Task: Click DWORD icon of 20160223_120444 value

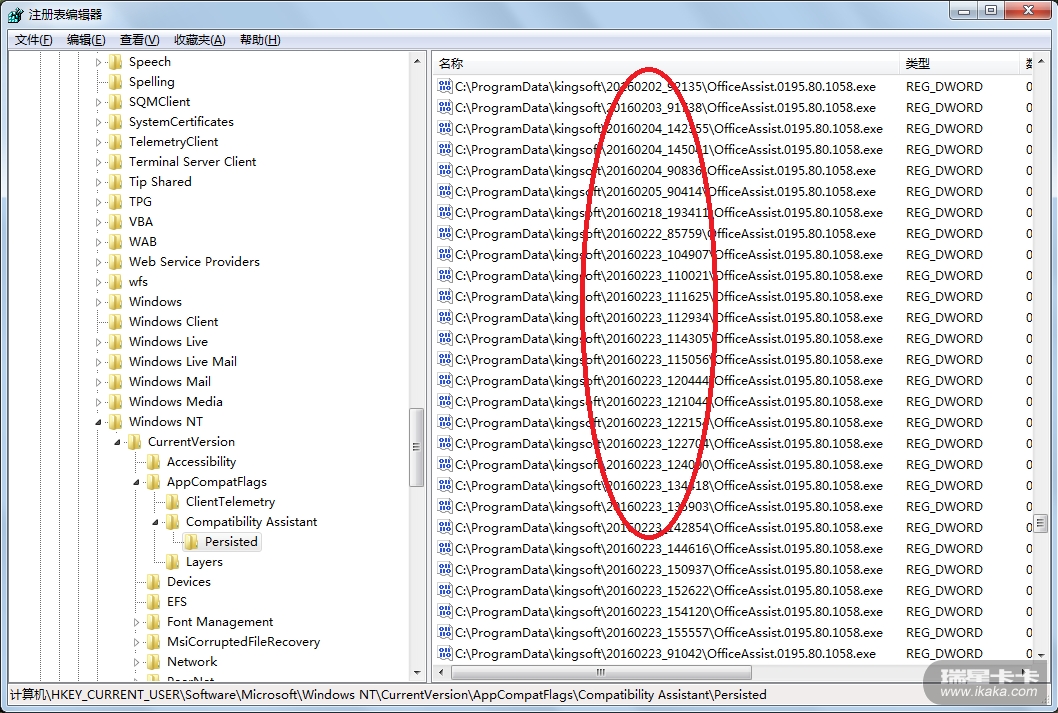Action: 445,380
